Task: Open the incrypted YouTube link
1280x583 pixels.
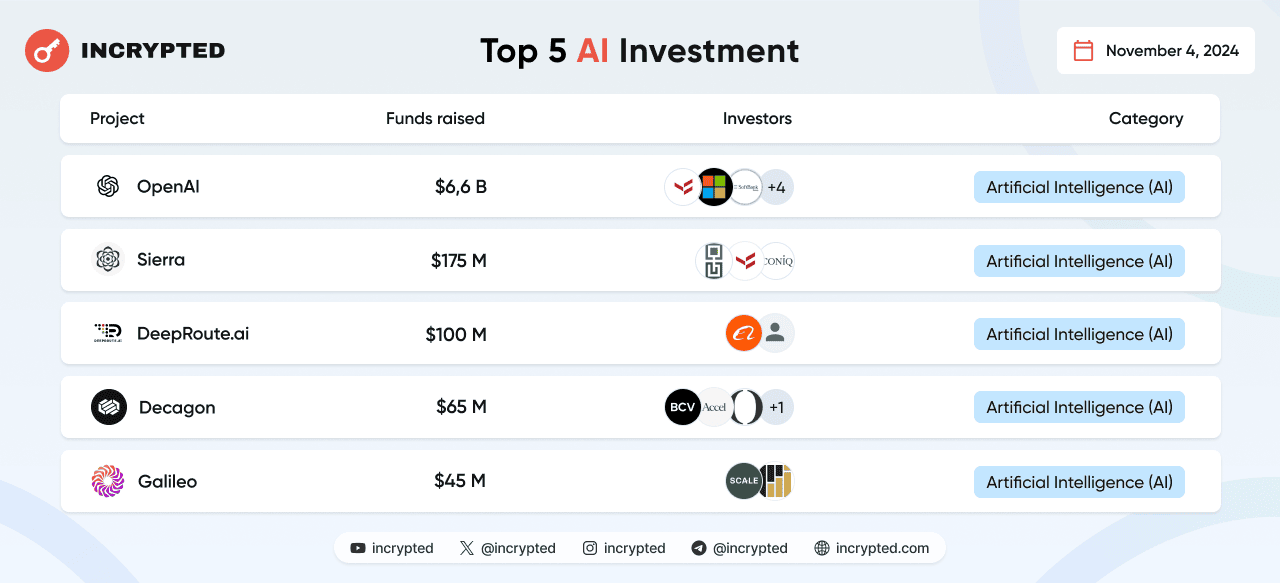Action: (392, 548)
